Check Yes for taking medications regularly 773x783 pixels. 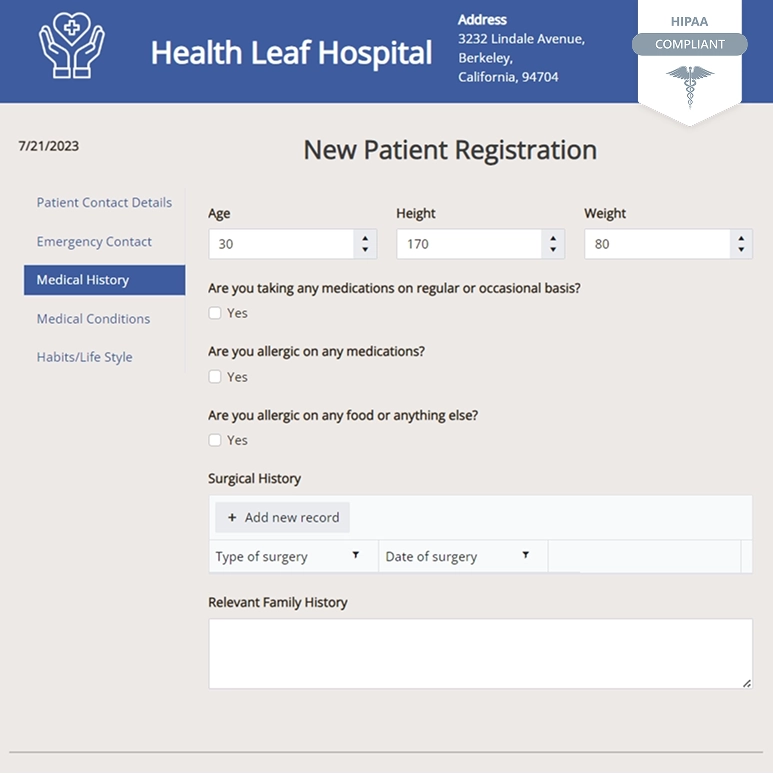click(x=215, y=313)
